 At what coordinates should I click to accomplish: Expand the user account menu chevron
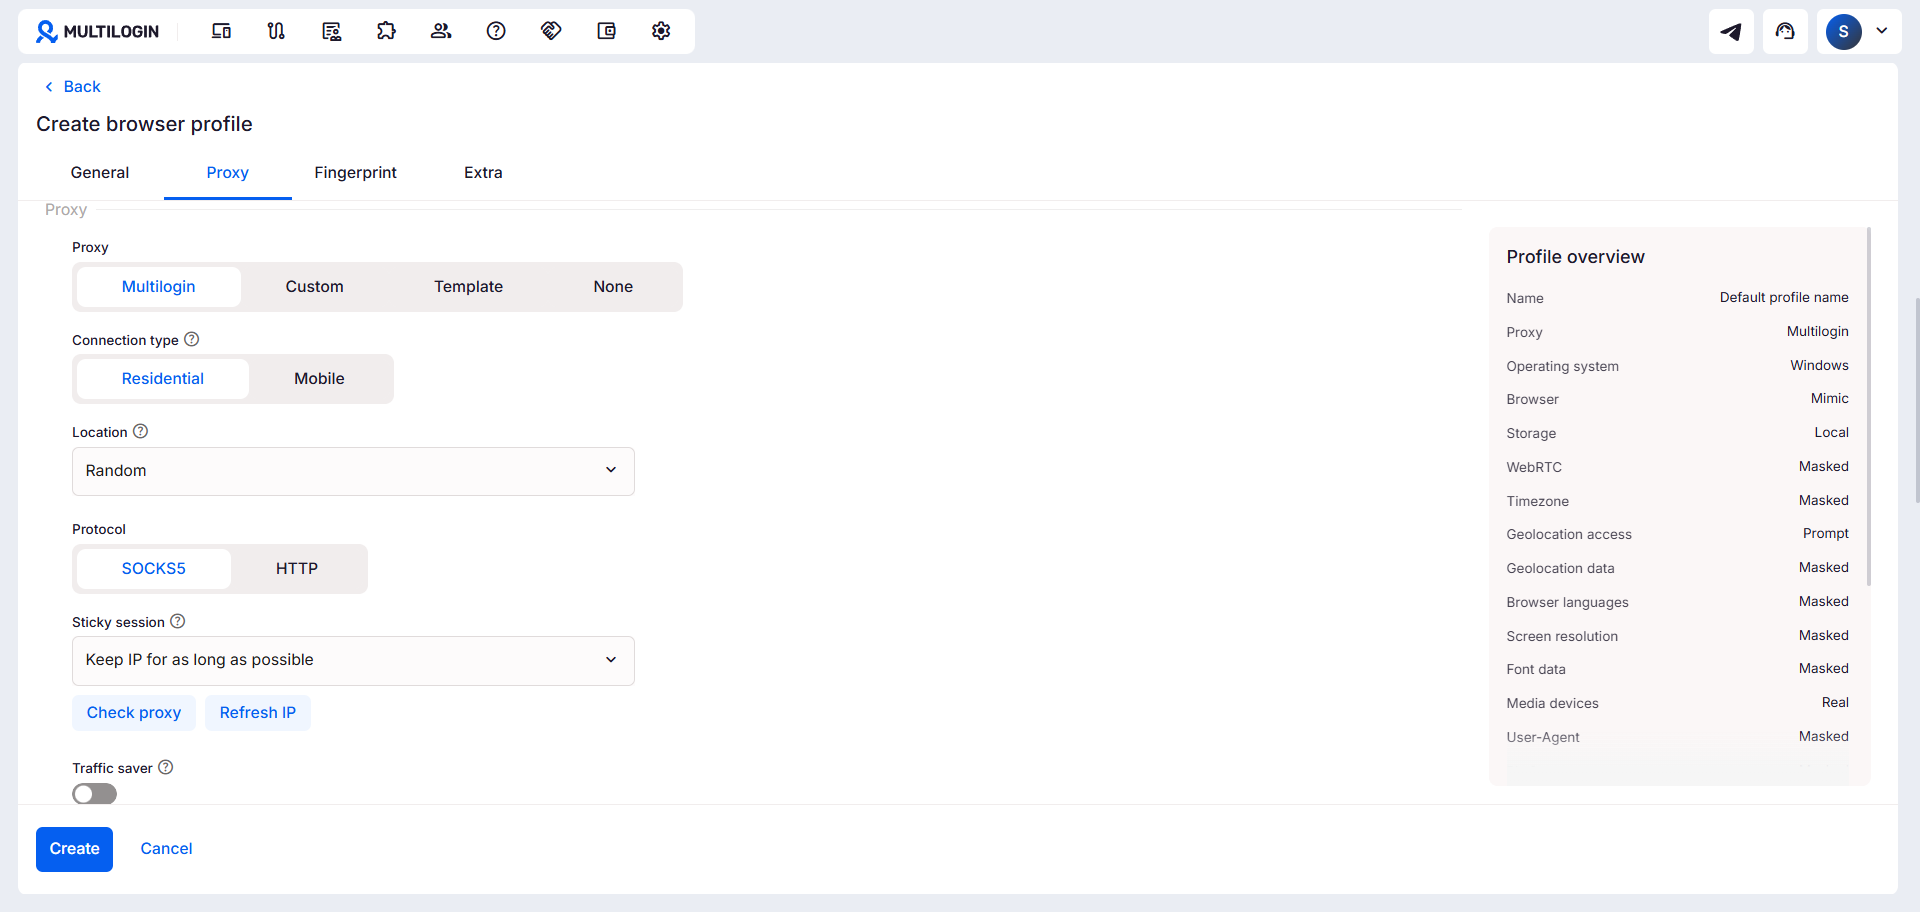1882,31
